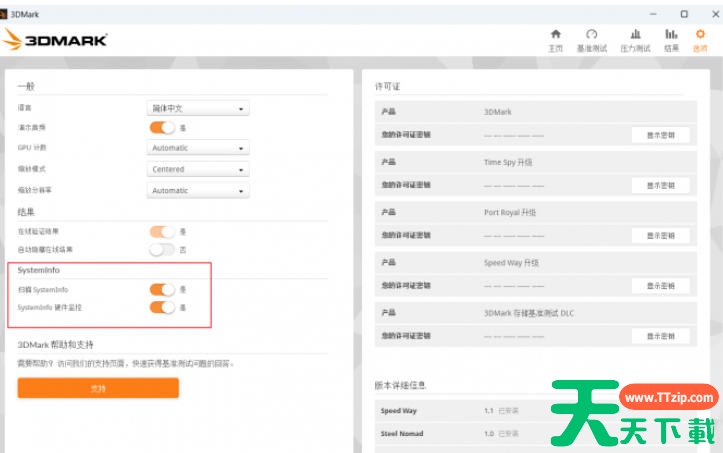Toggle SystemInfo 硬件监控 switch
The height and width of the screenshot is (453, 723).
162,307
